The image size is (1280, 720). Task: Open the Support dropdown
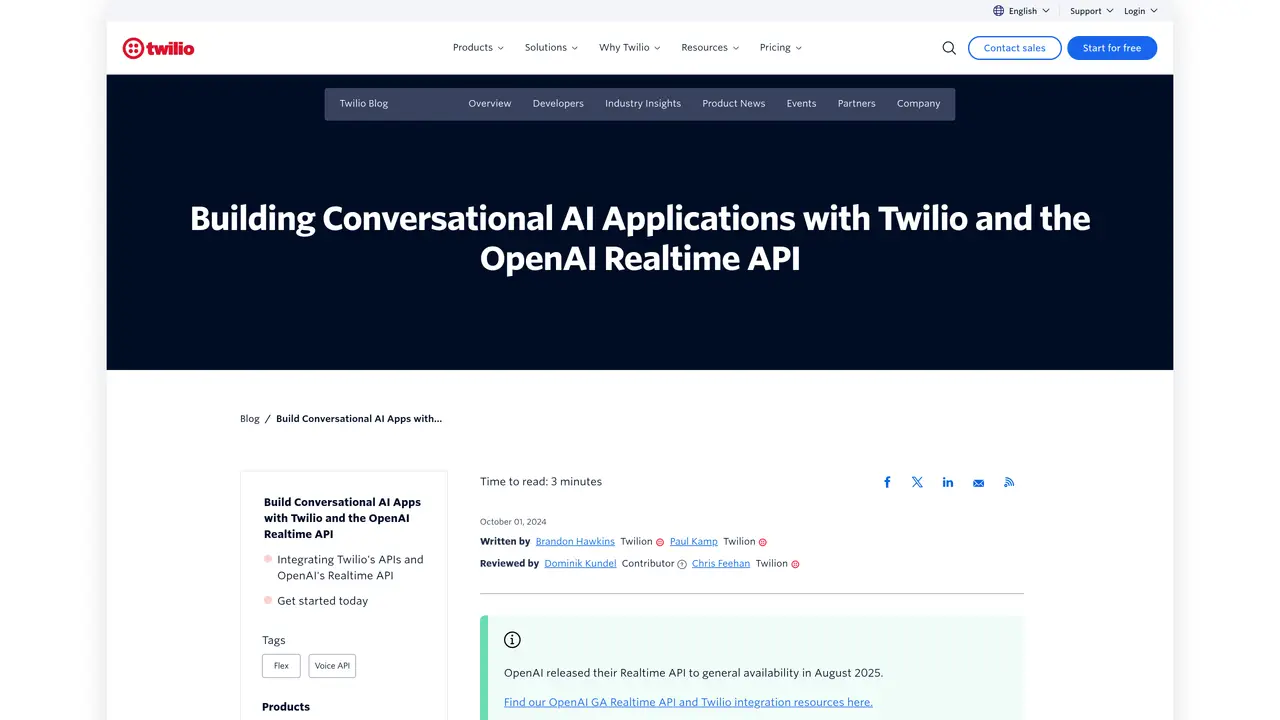(1092, 11)
